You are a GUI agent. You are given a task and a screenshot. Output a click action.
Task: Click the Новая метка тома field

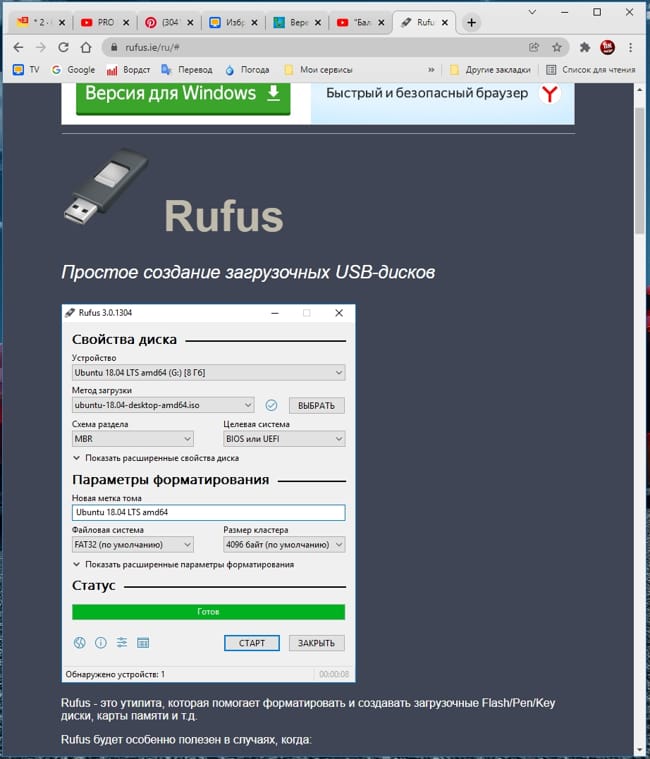209,513
